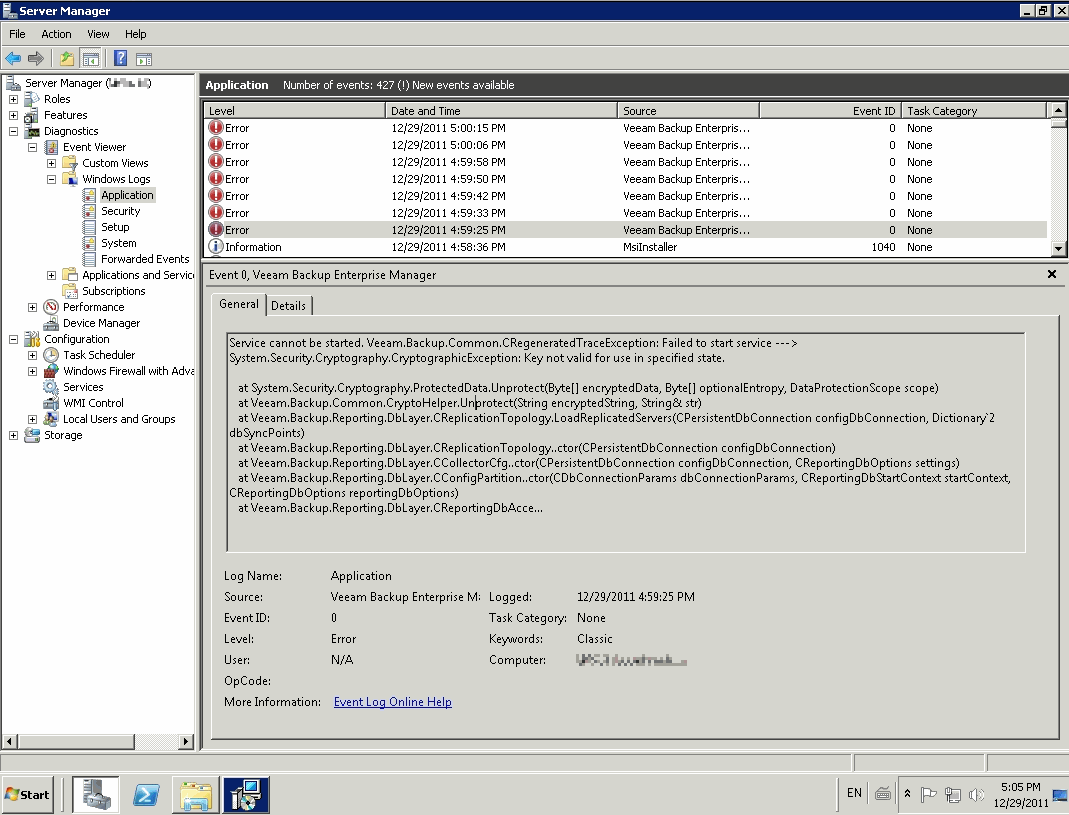Click the Forward arrow toolbar icon
The height and width of the screenshot is (815, 1069).
(35, 59)
